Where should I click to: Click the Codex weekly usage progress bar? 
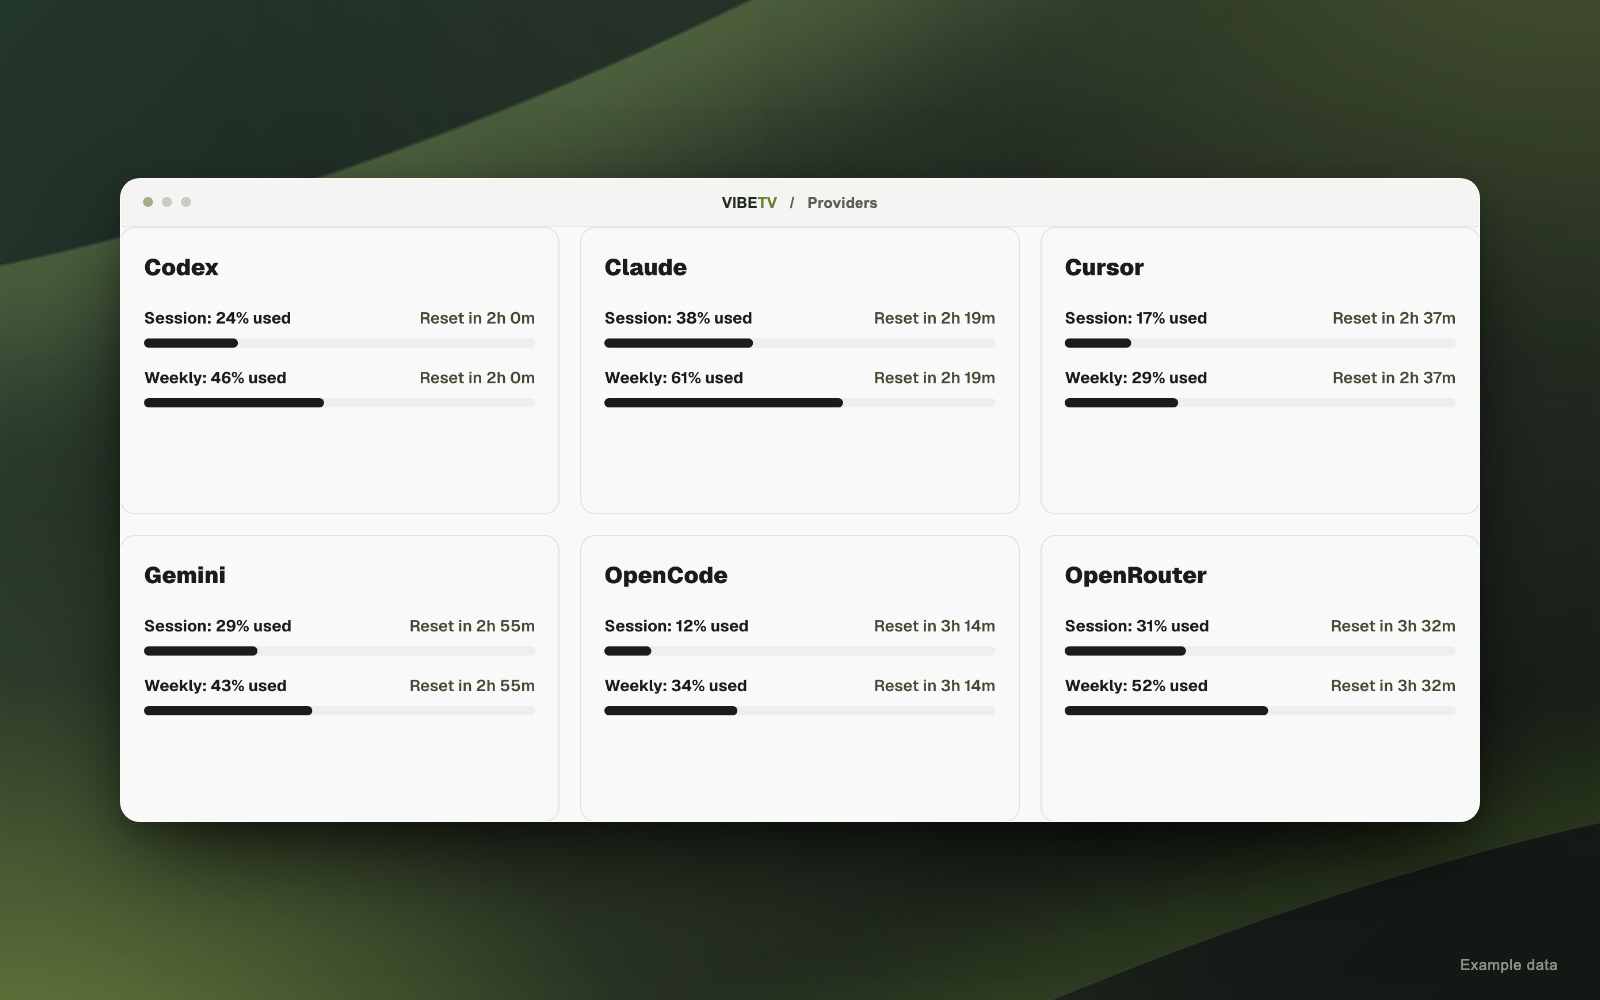(339, 403)
